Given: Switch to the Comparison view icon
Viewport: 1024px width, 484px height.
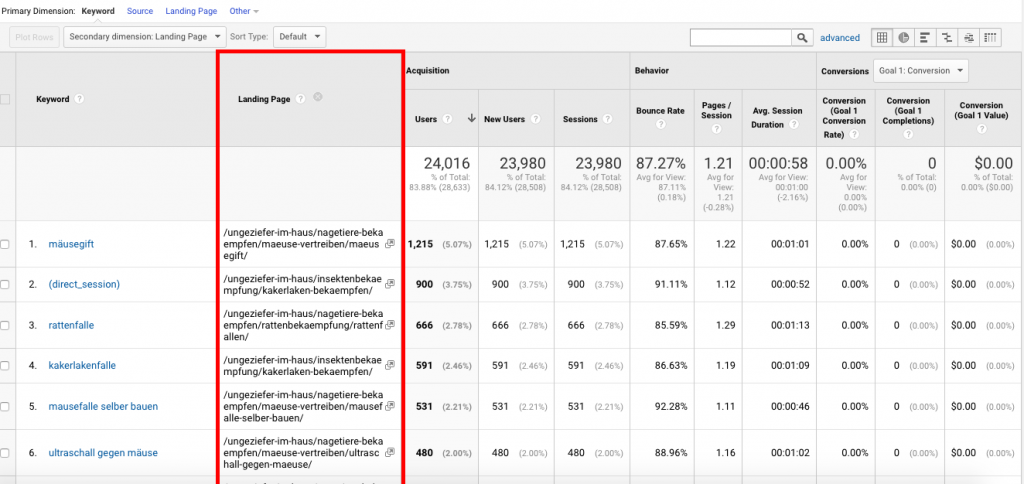Looking at the screenshot, I should tap(946, 38).
